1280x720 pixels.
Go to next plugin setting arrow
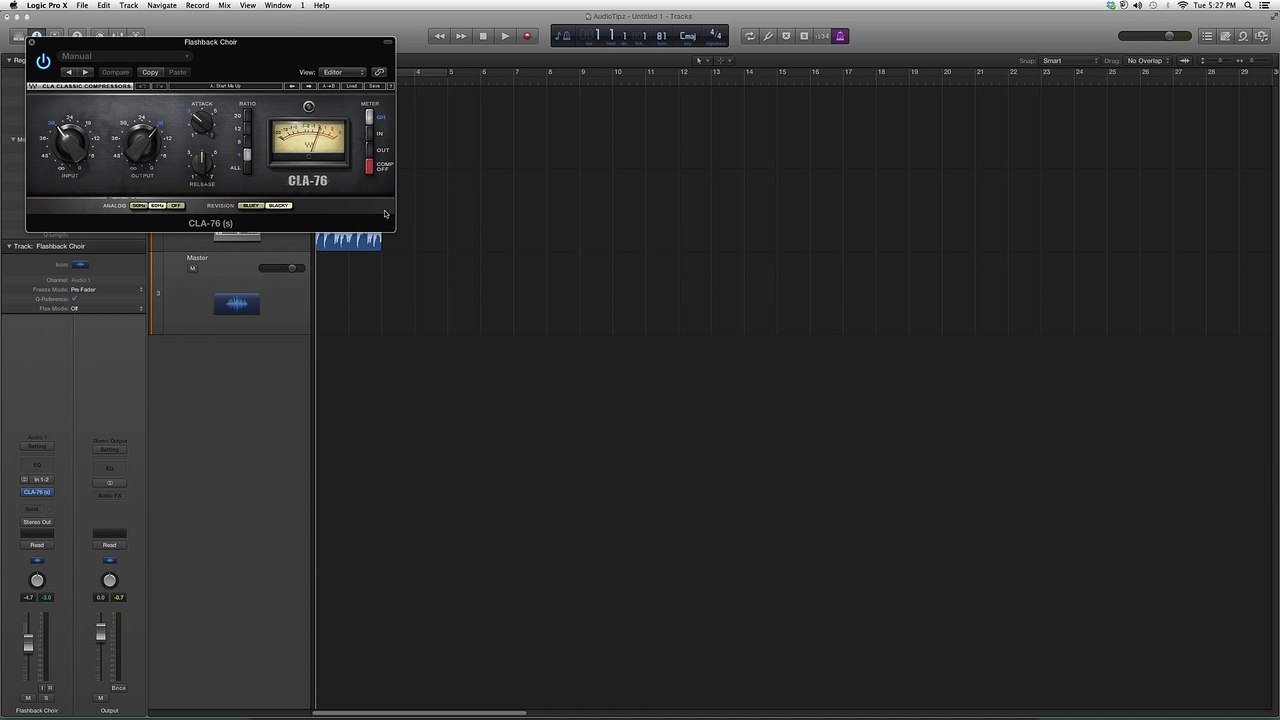[x=86, y=72]
